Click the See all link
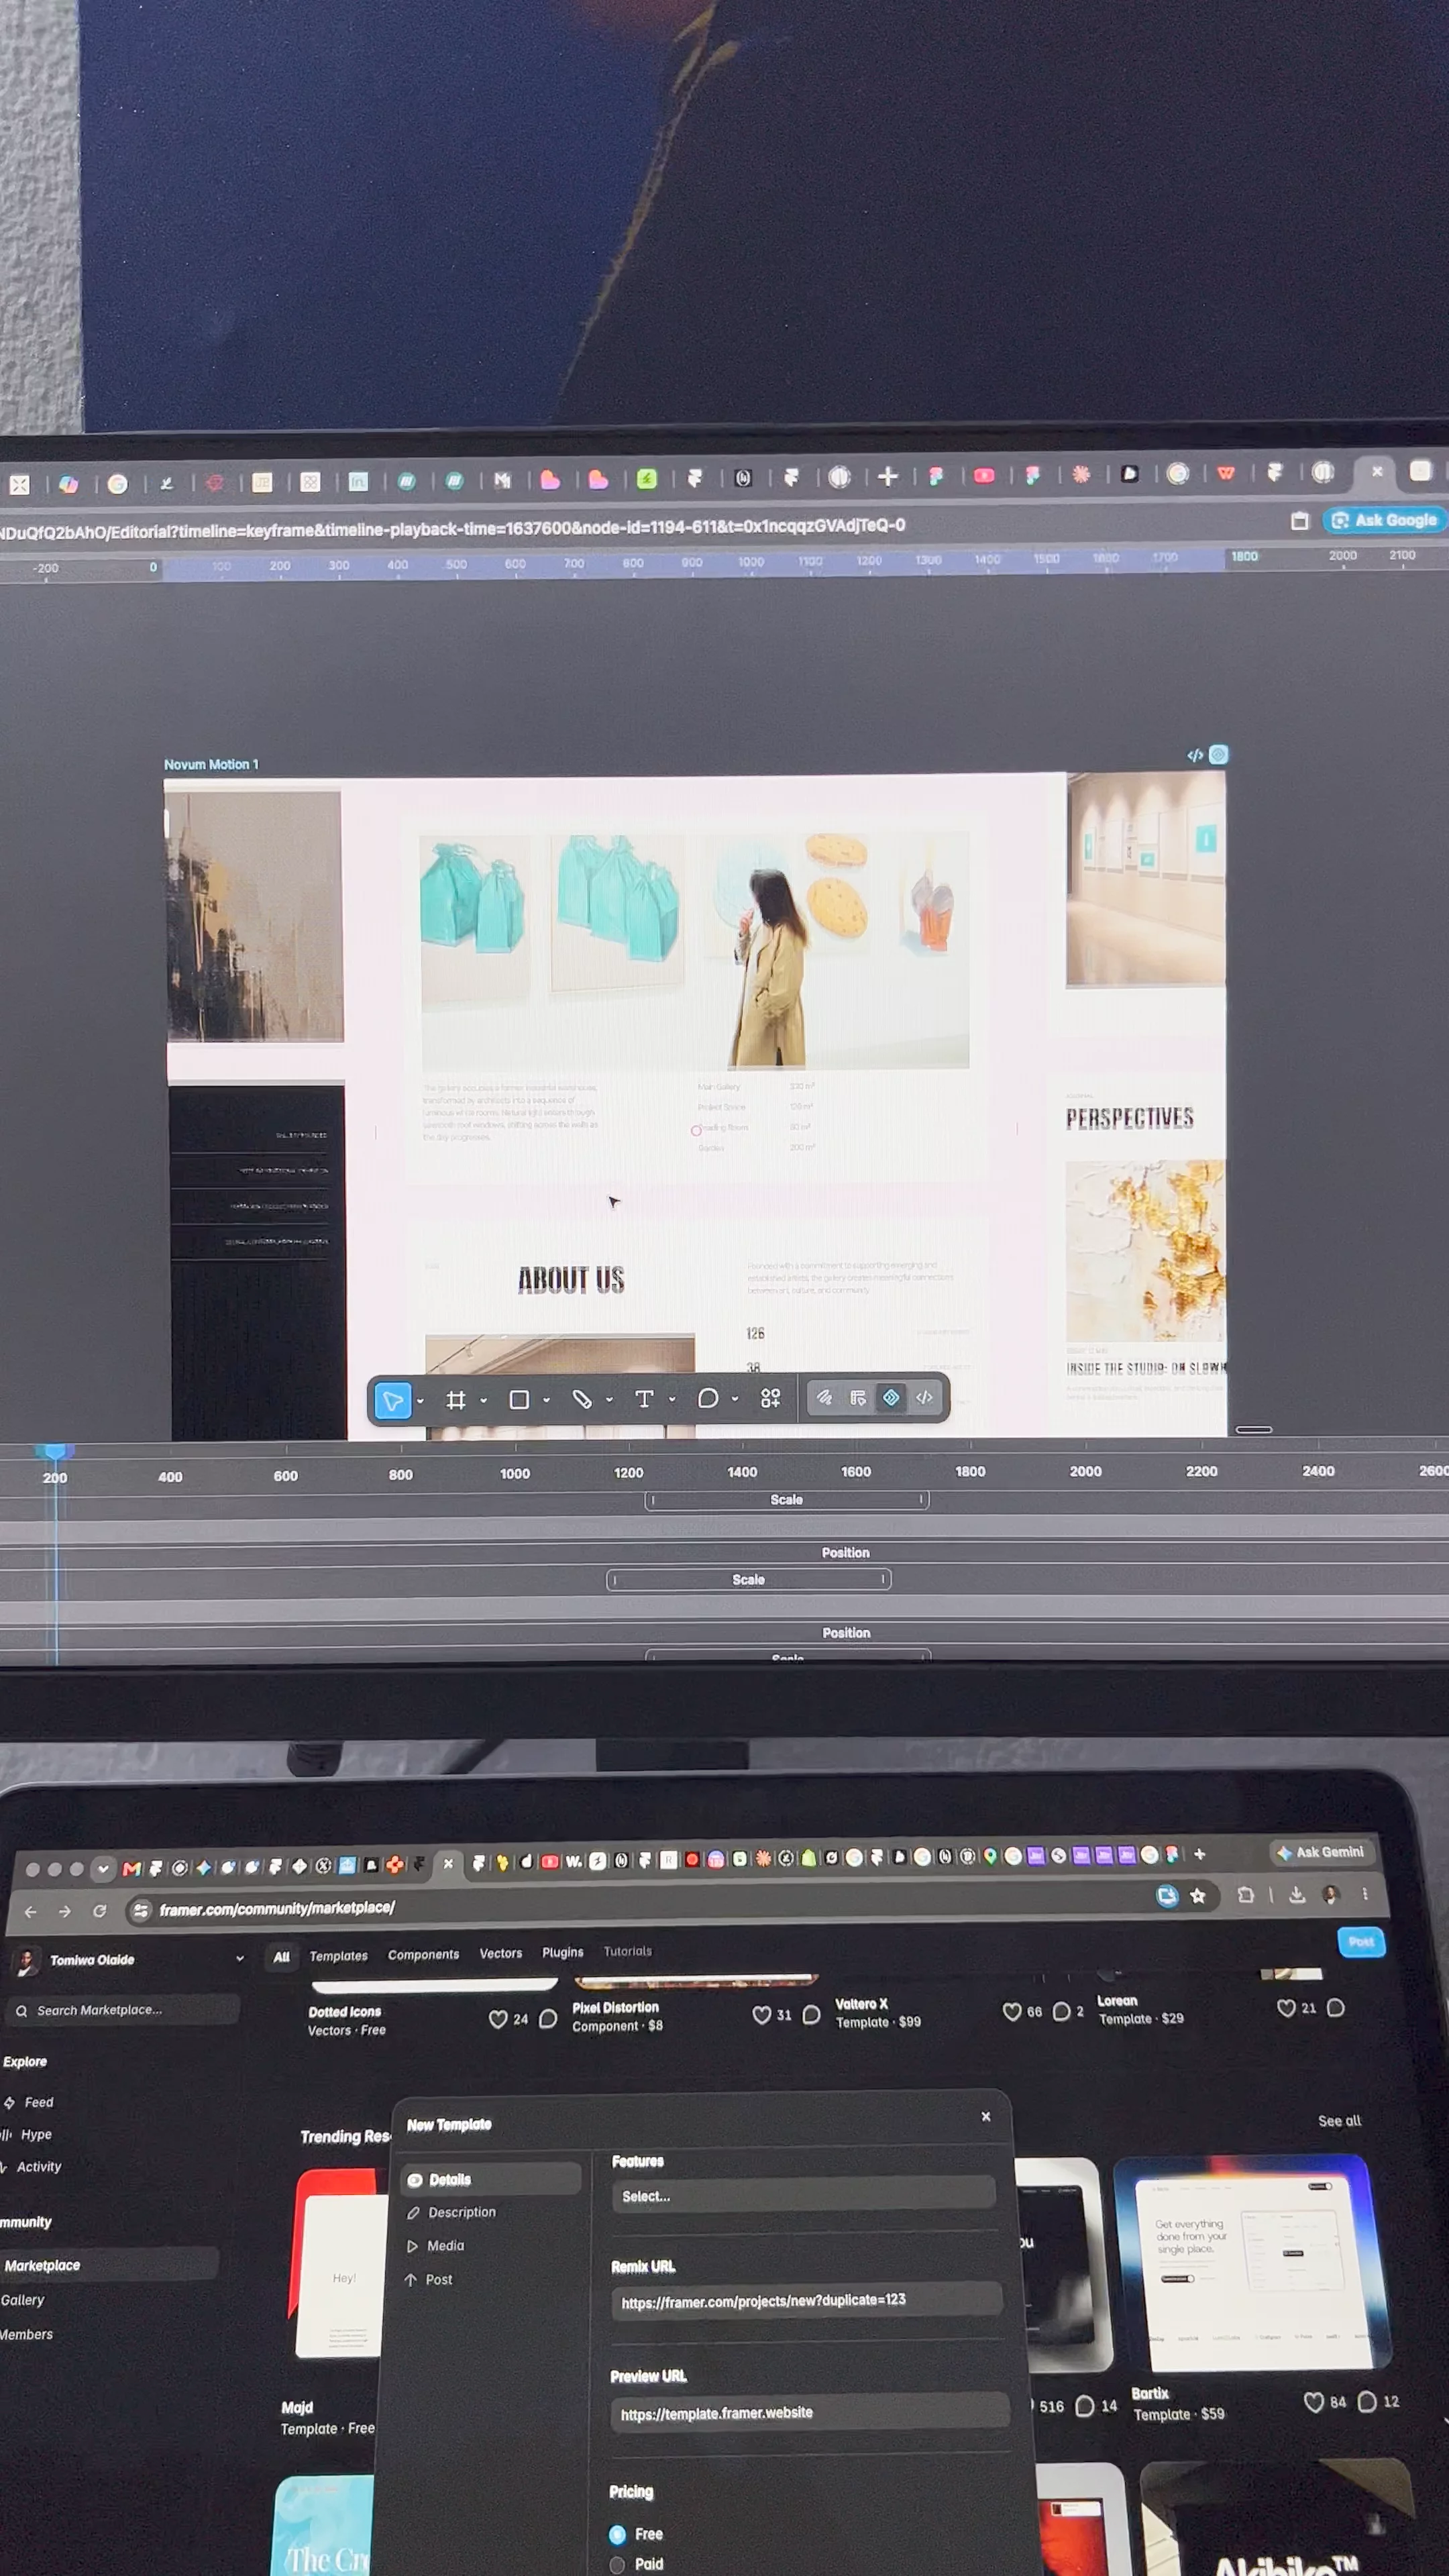This screenshot has width=1449, height=2576. [x=1339, y=2121]
